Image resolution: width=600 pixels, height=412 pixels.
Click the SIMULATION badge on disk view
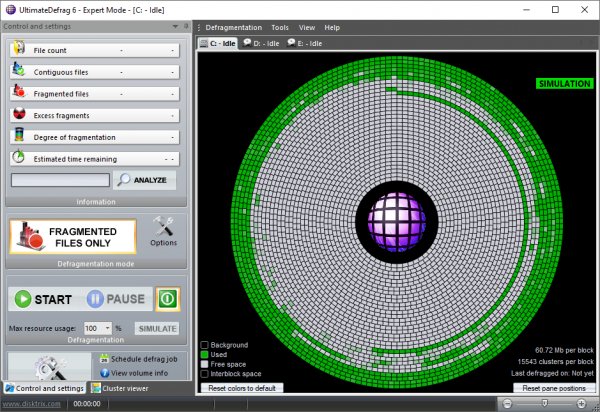pyautogui.click(x=564, y=84)
